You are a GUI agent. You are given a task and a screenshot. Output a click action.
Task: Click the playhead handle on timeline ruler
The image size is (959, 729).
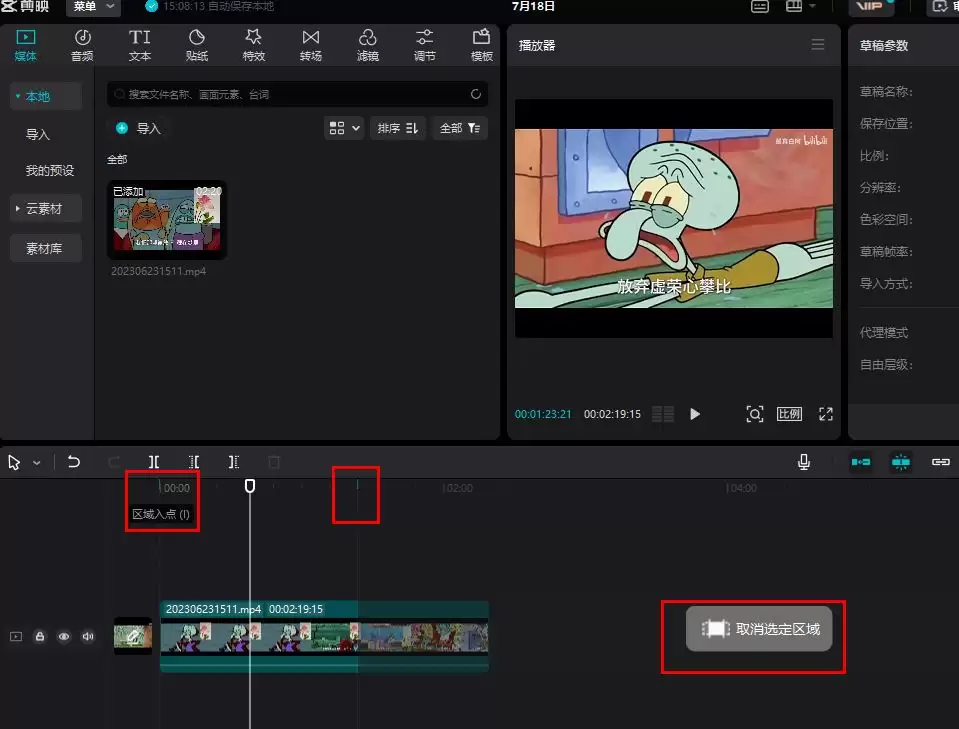pyautogui.click(x=250, y=486)
